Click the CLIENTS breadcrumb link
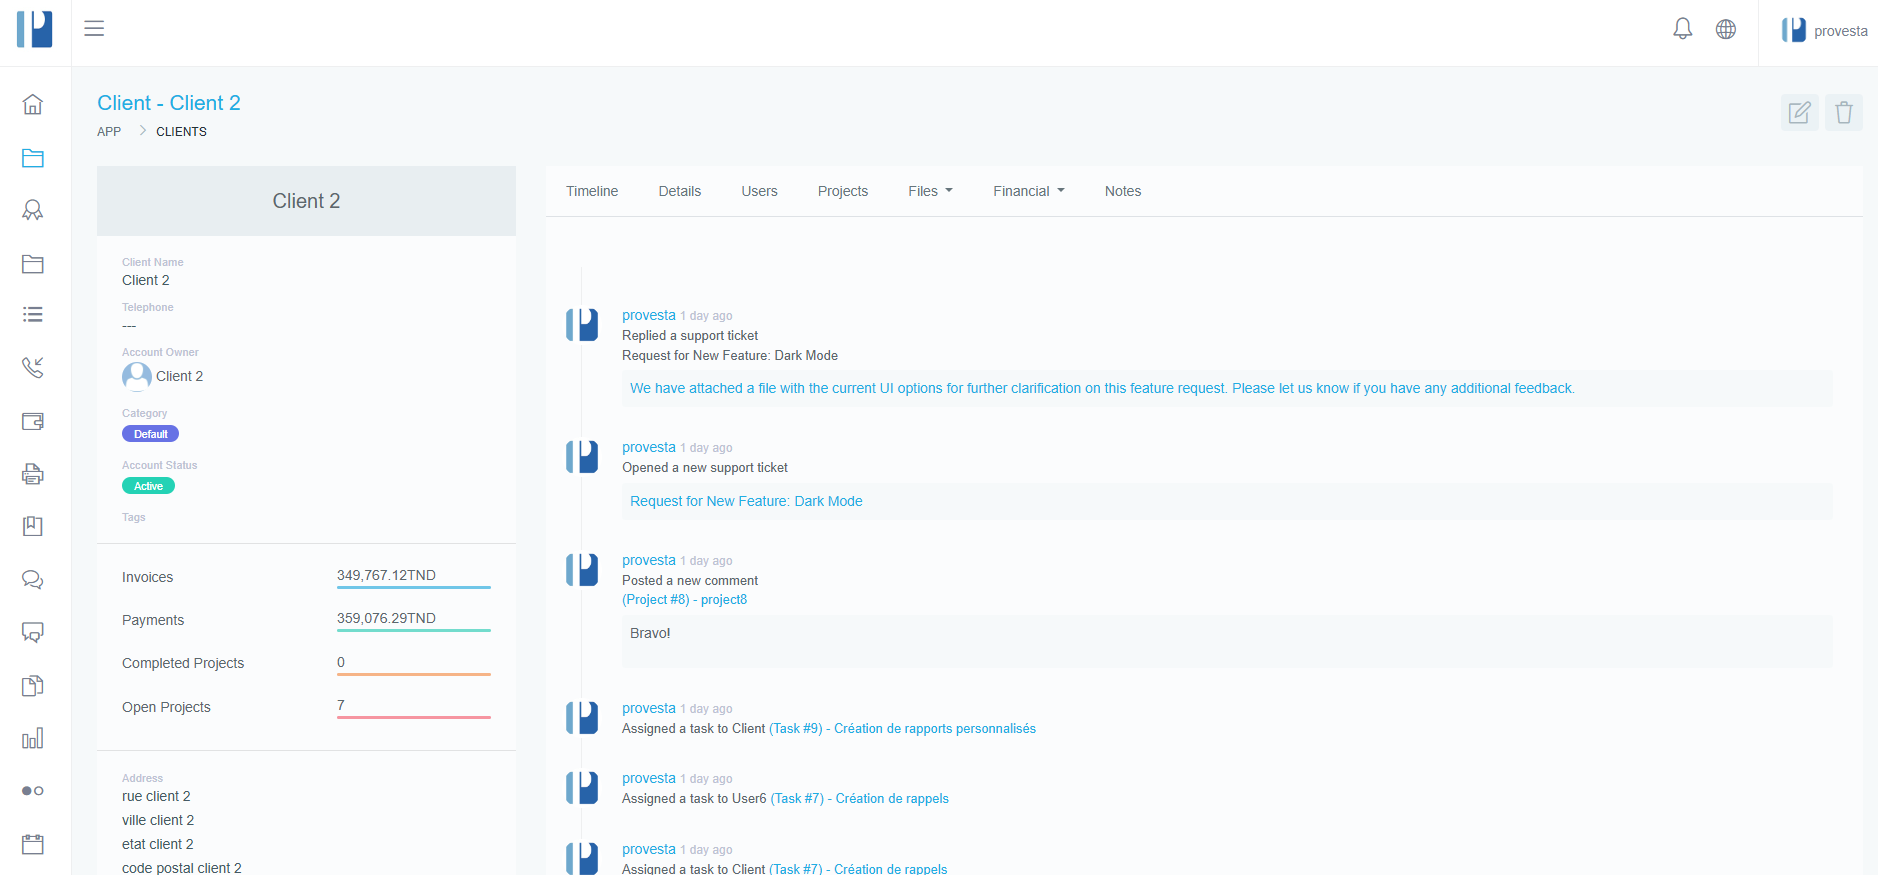Viewport: 1878px width, 875px height. [181, 132]
